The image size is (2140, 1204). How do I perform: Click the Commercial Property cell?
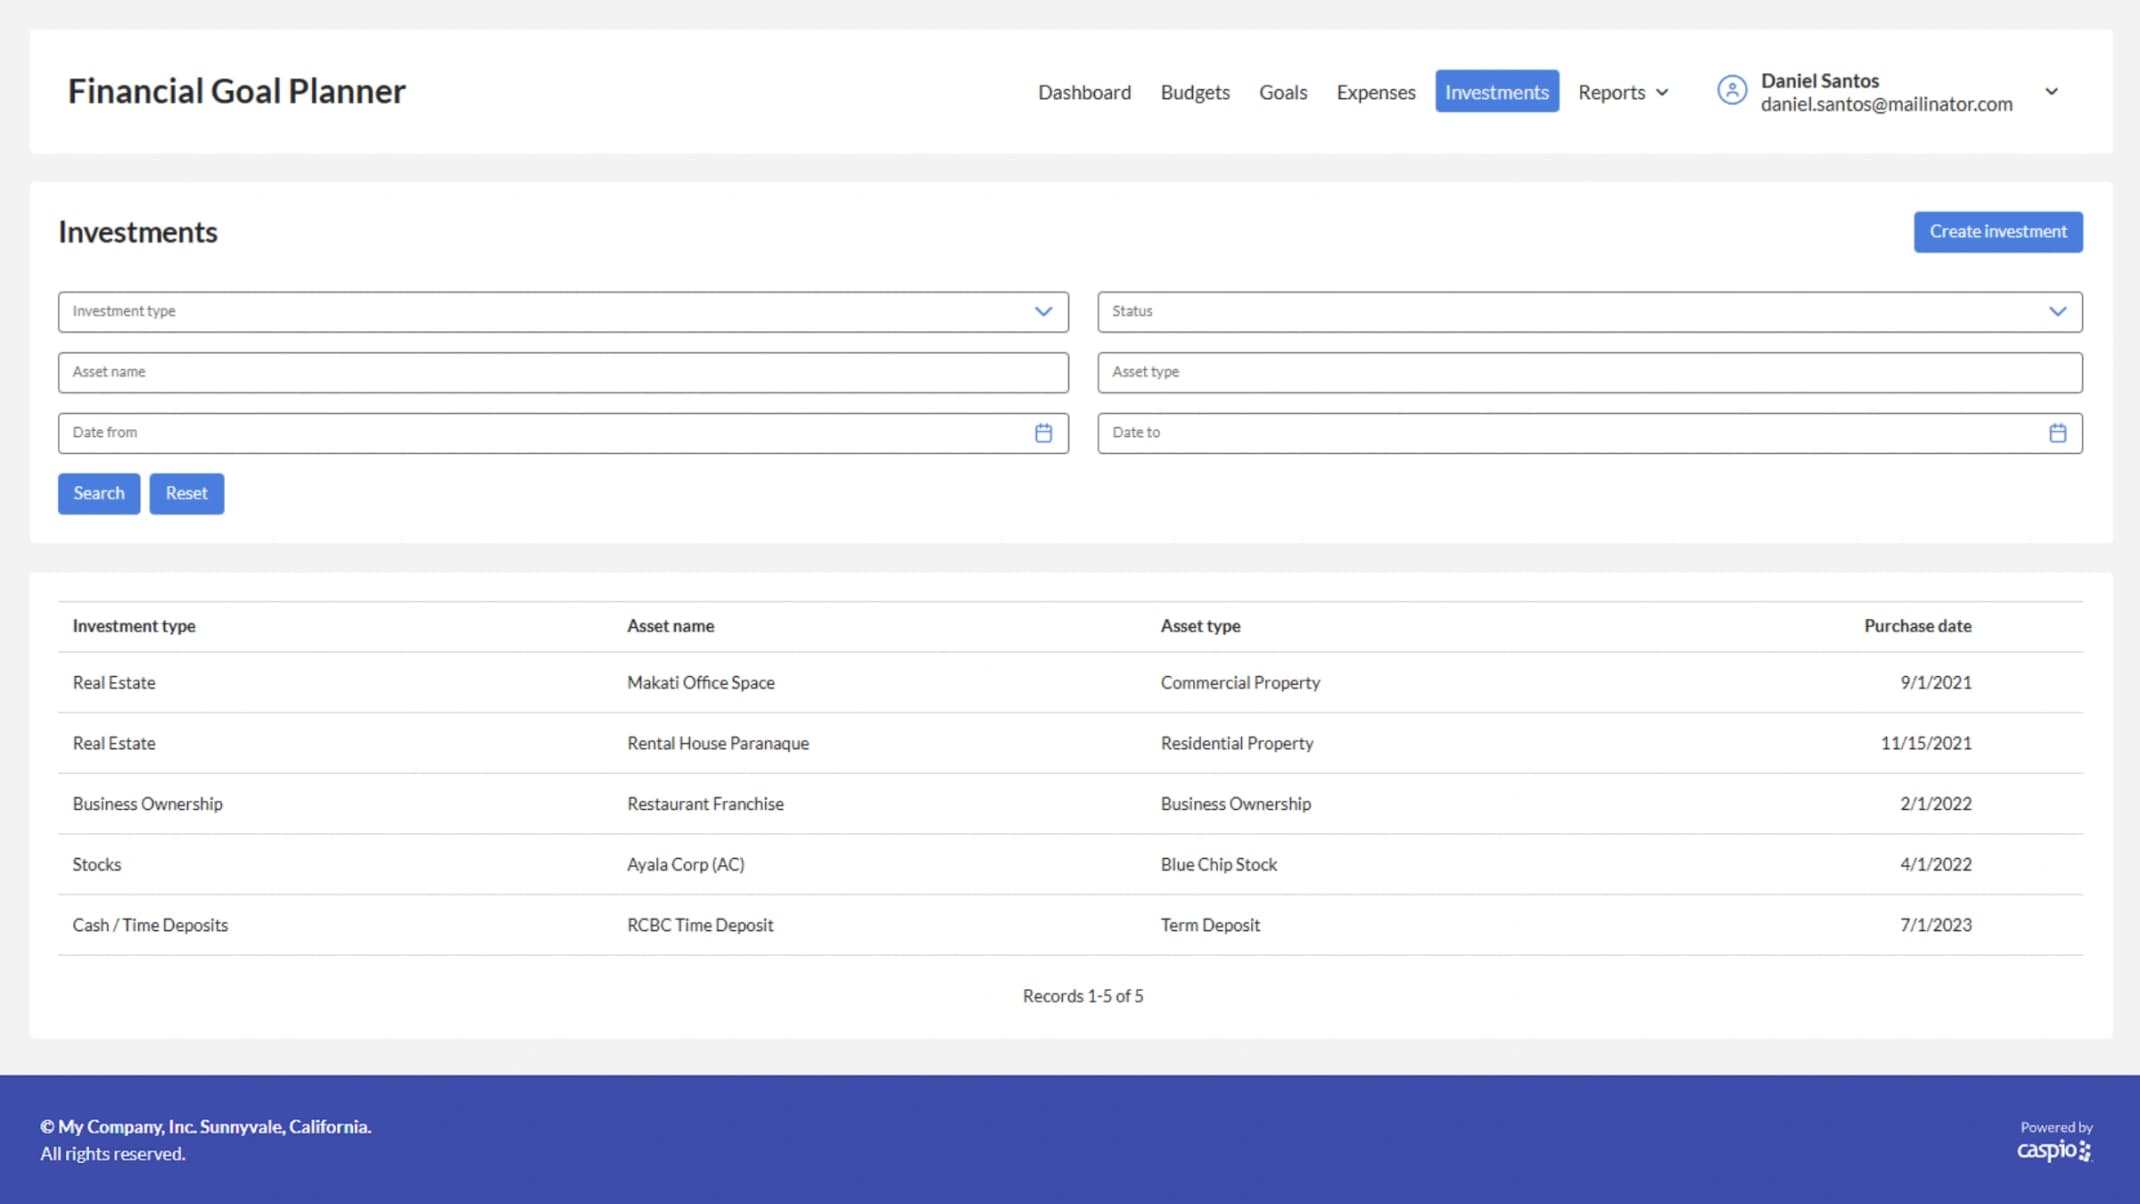tap(1240, 683)
